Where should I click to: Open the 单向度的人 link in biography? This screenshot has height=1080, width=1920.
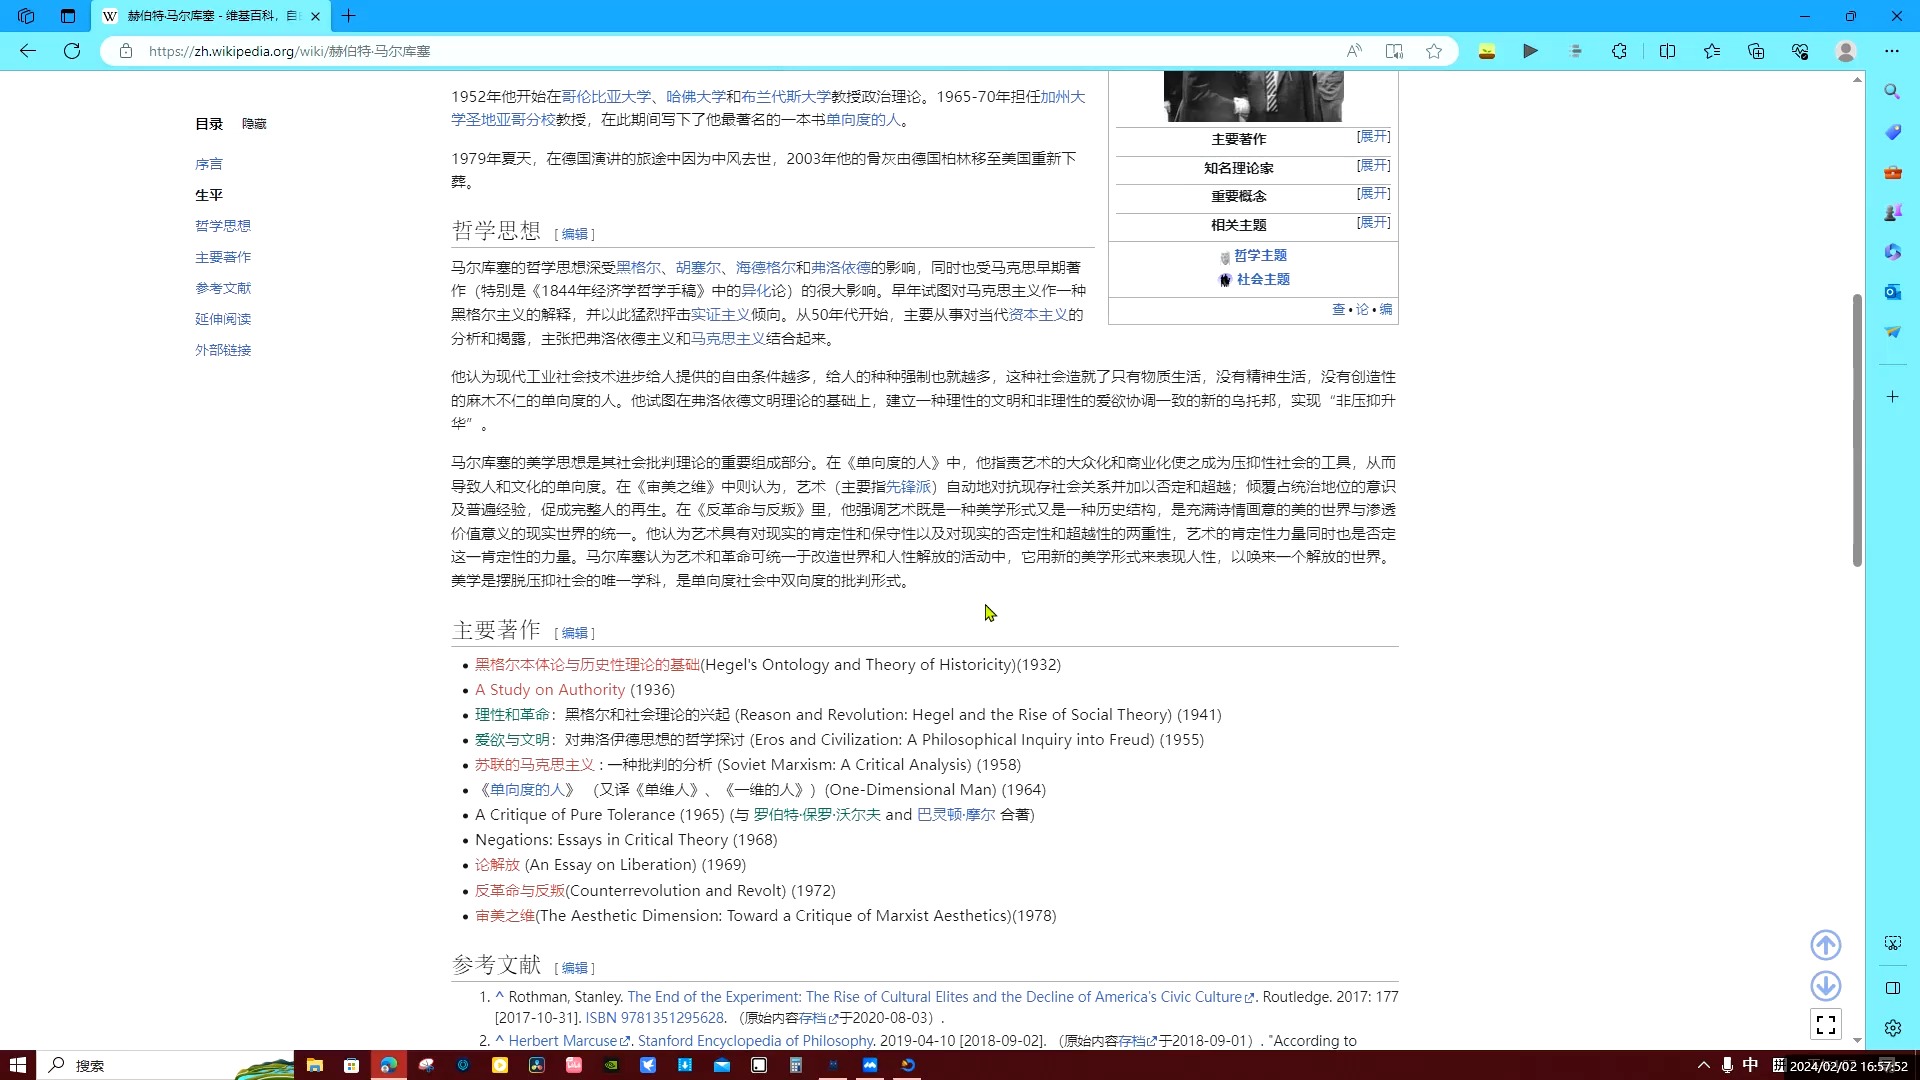click(x=863, y=120)
